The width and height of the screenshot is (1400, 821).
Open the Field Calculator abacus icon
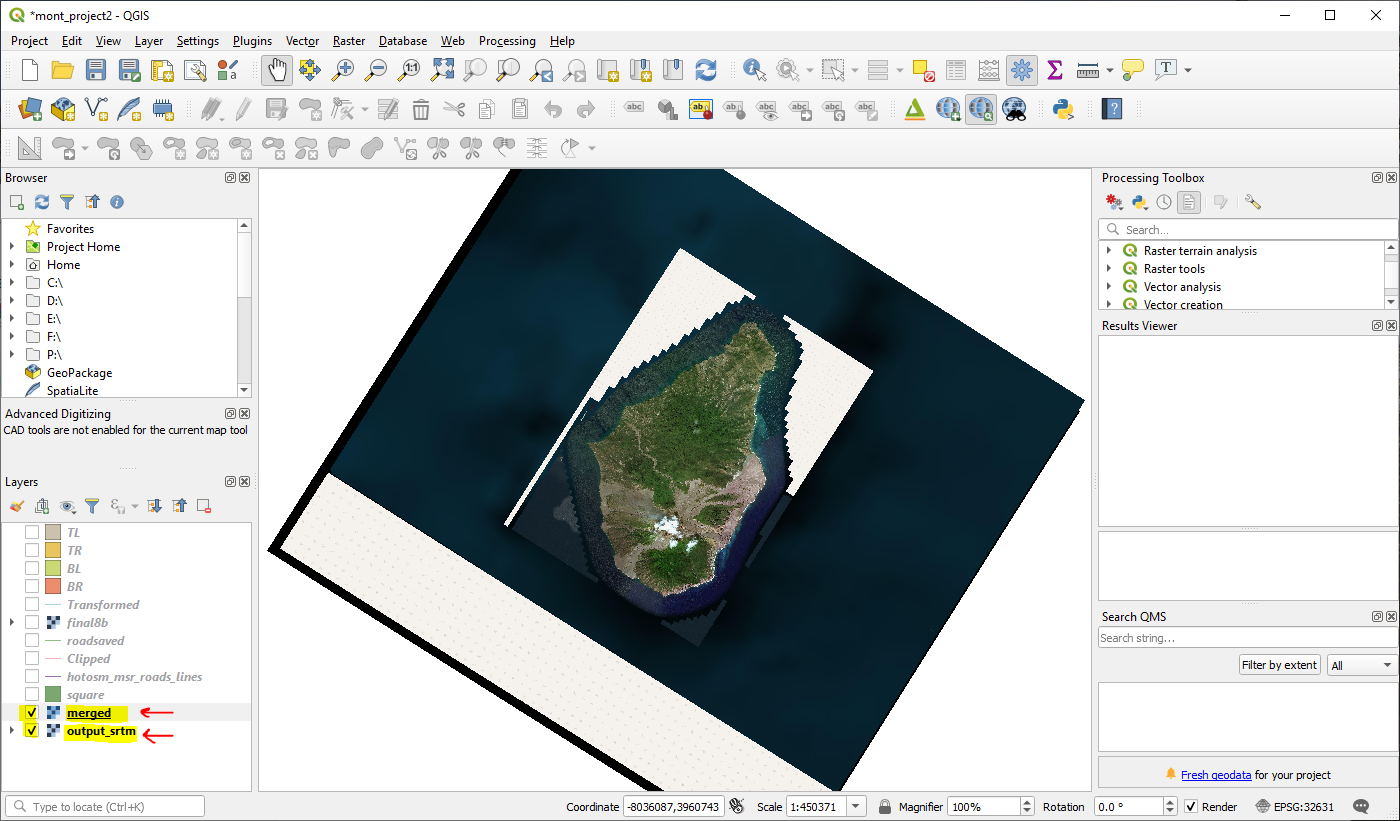point(988,70)
